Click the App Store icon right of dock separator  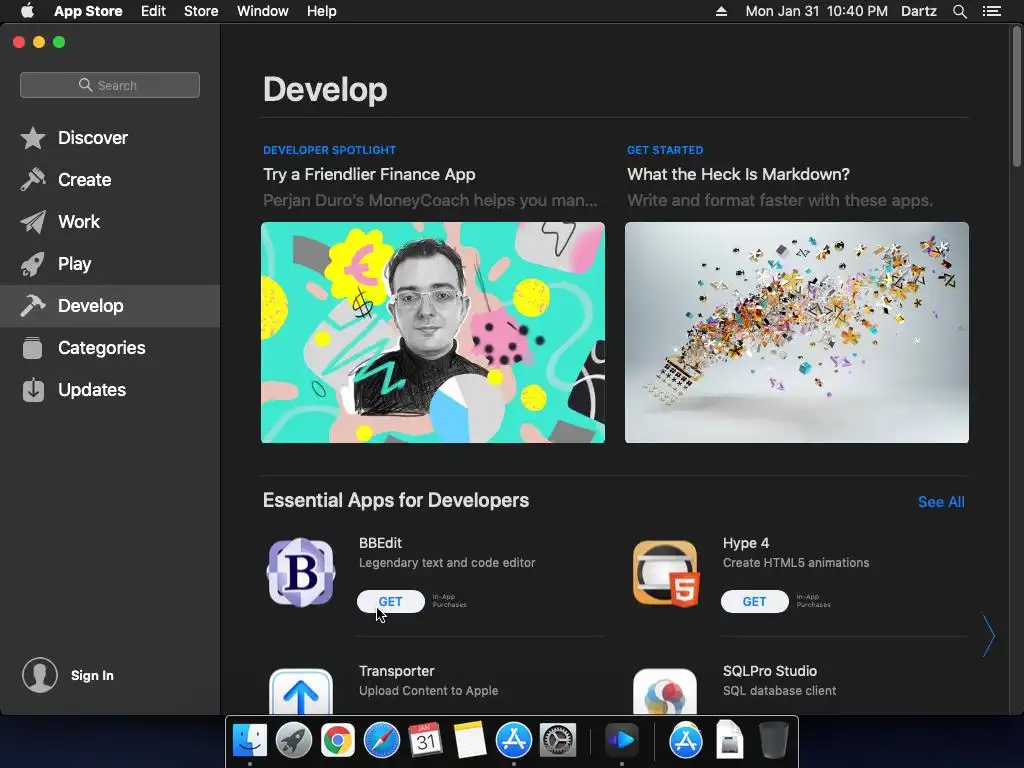(x=686, y=740)
